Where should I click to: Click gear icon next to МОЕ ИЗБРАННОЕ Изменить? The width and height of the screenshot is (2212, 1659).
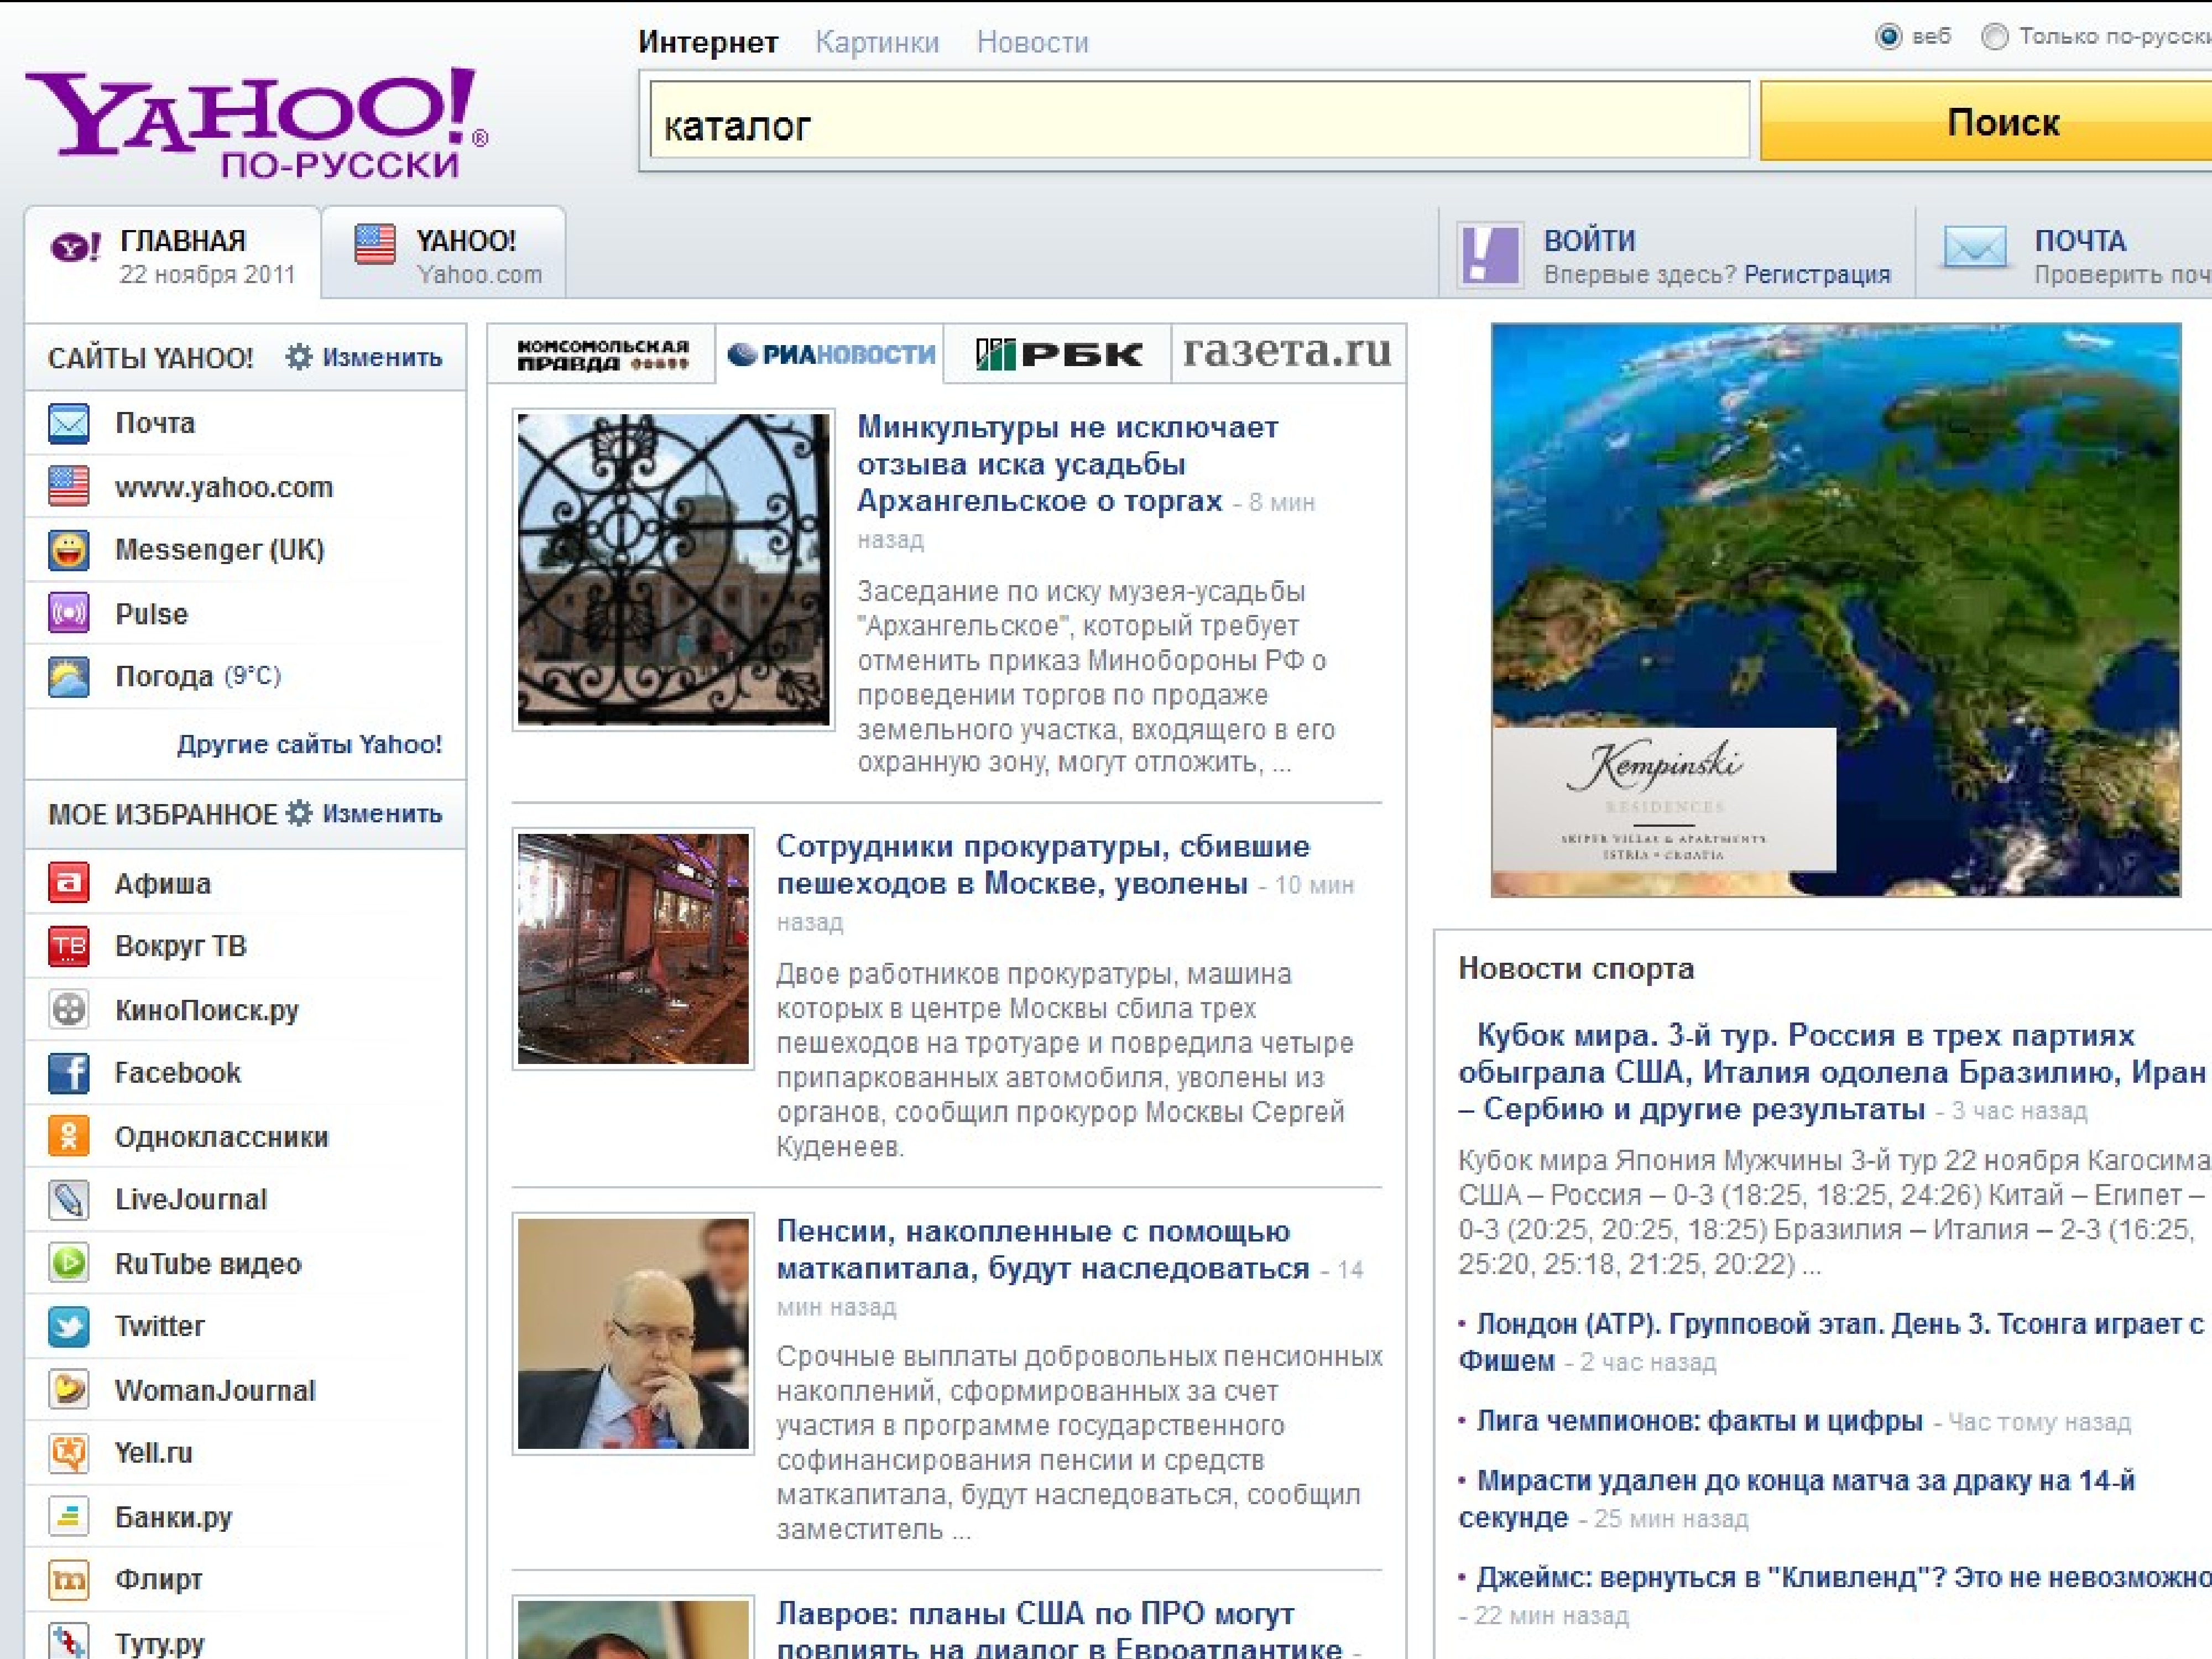[x=299, y=813]
